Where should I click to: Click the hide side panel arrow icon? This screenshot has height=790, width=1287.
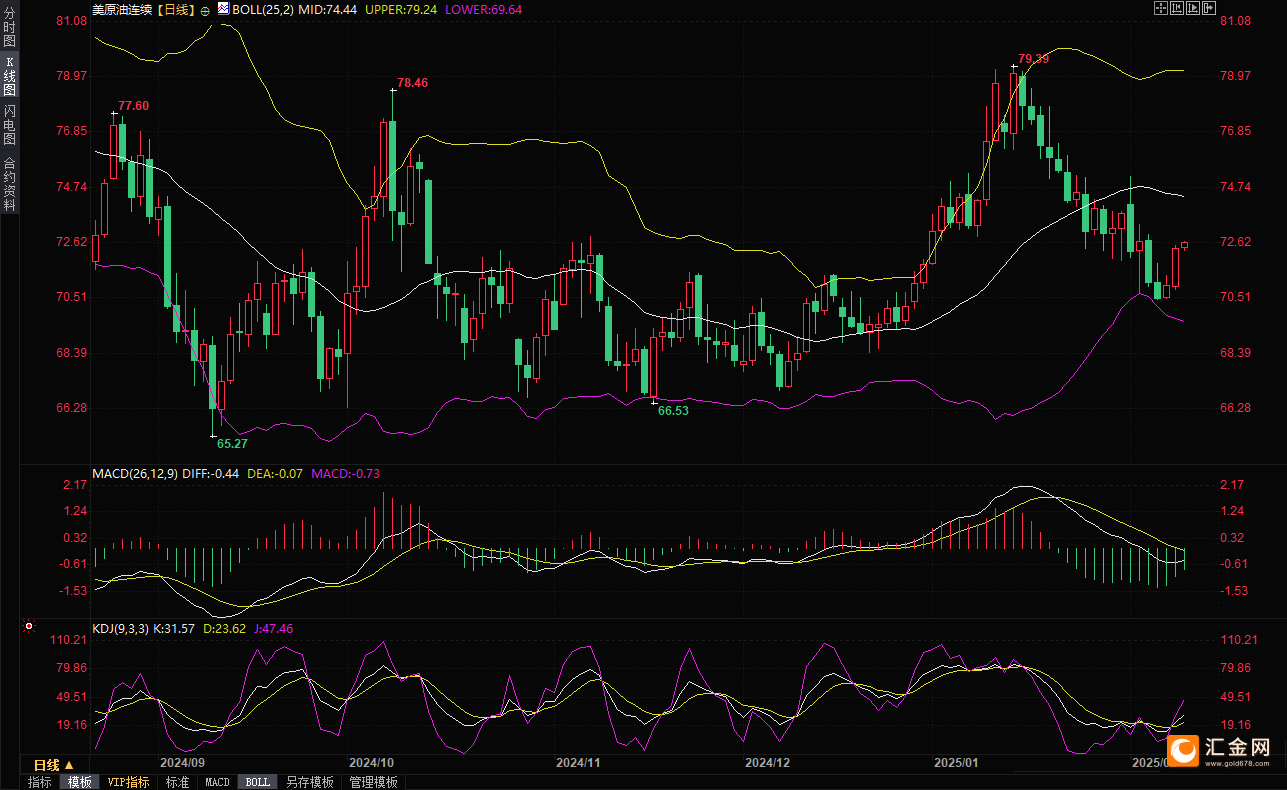1209,8
